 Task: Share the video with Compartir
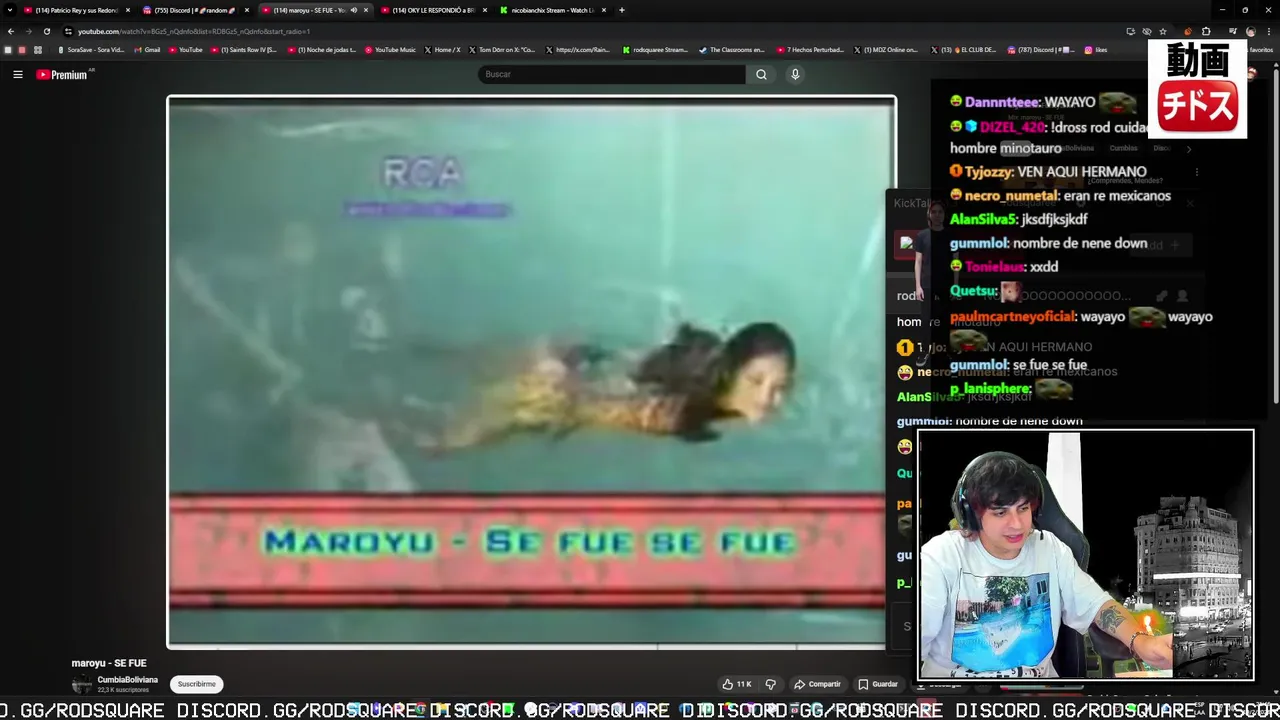817,684
